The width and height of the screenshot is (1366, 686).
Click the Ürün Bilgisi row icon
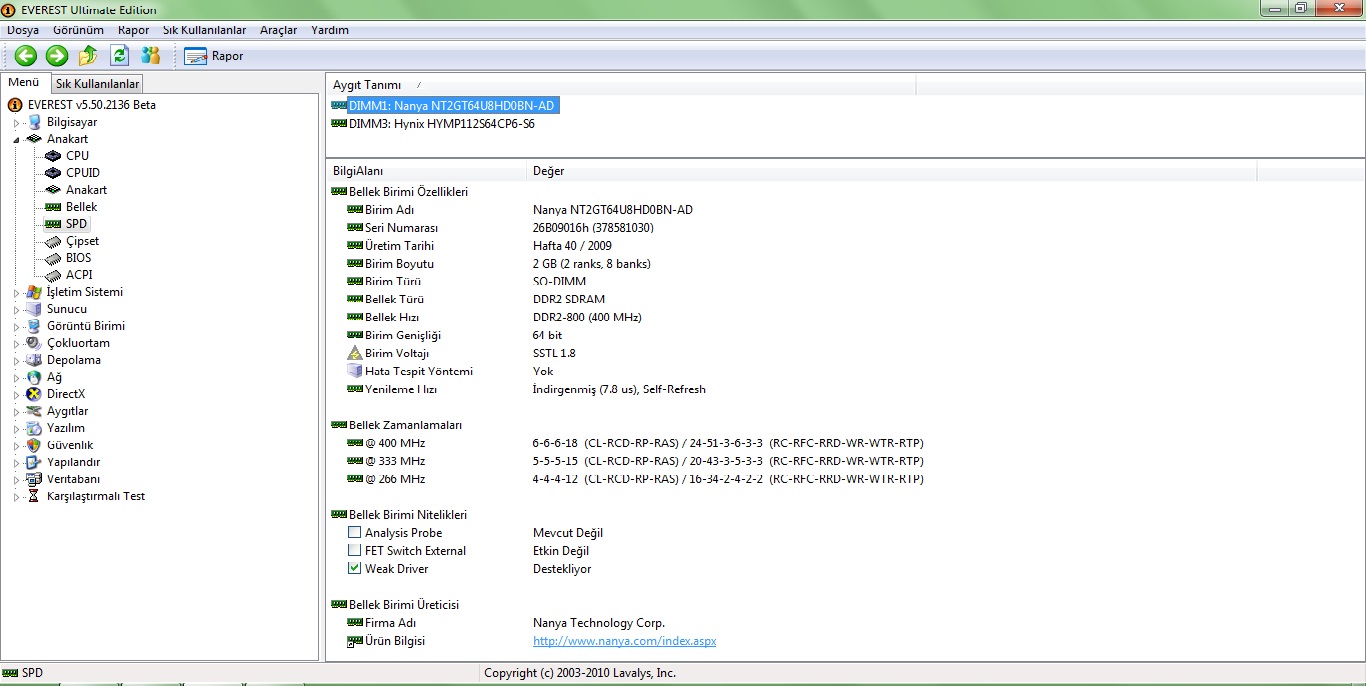coord(355,641)
